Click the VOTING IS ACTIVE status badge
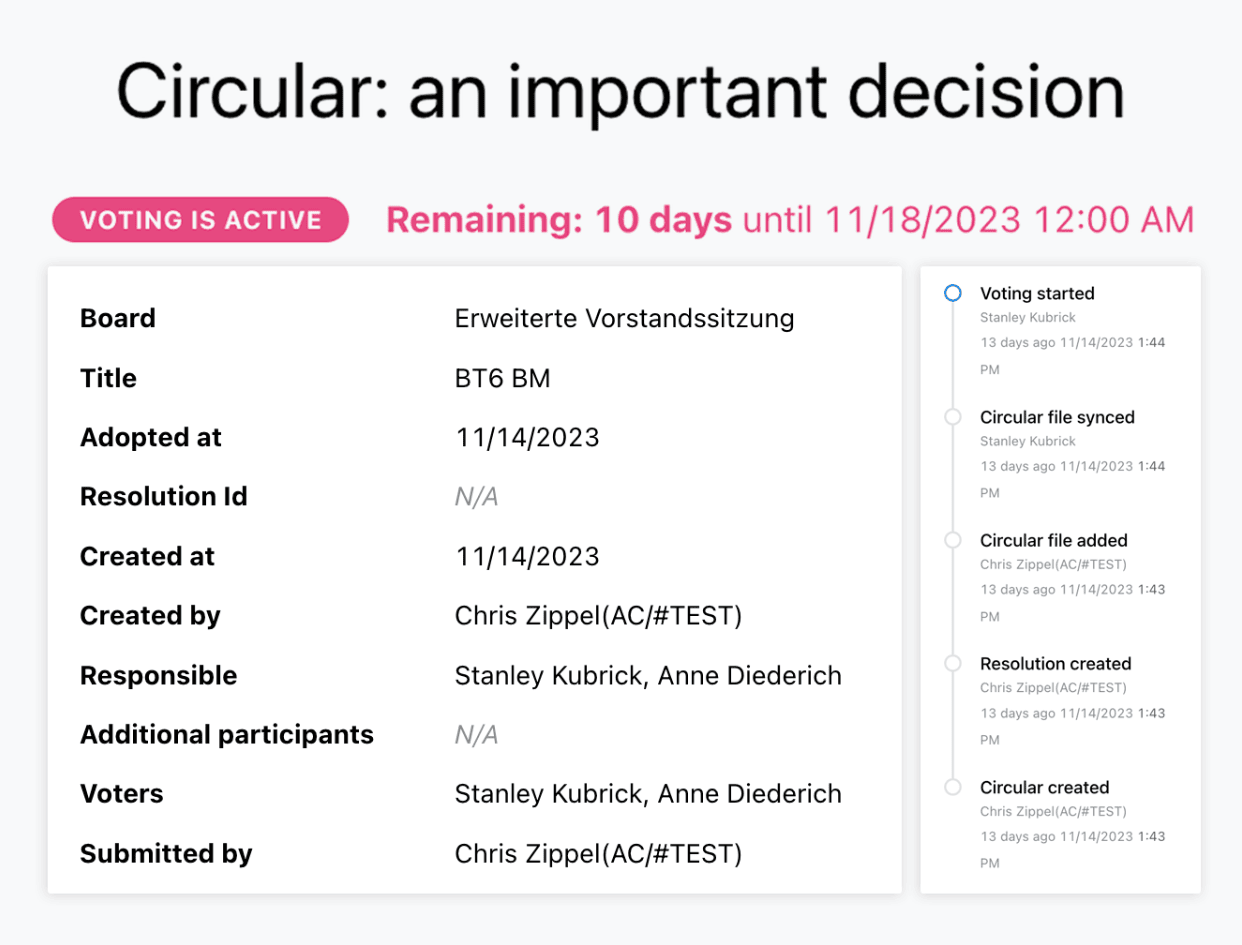The width and height of the screenshot is (1242, 945). tap(200, 220)
